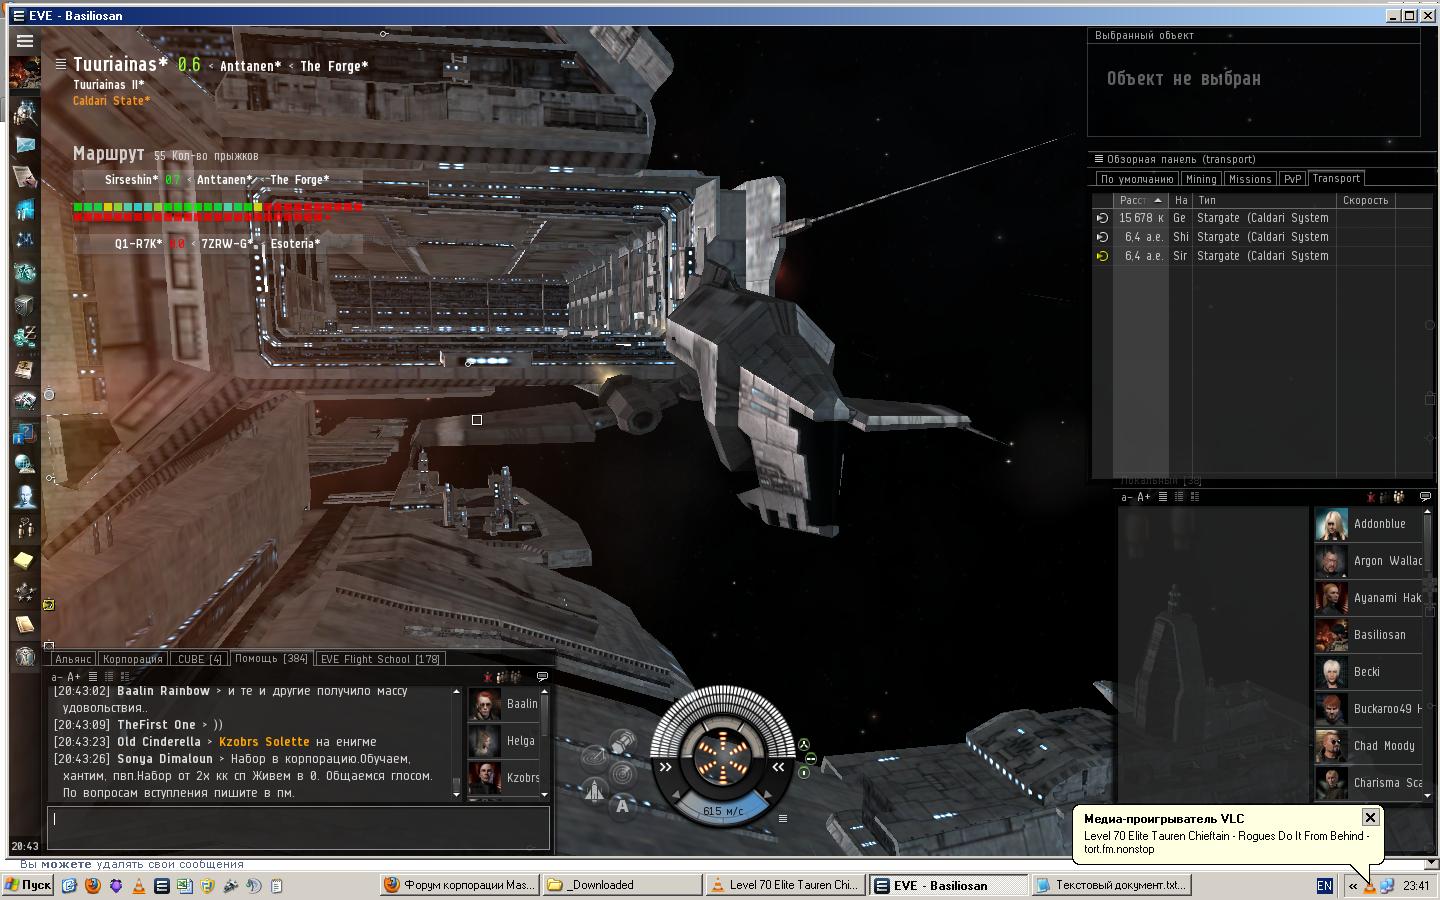Open the system info menu beside Tuuriainas
This screenshot has width=1440, height=900.
tap(61, 64)
